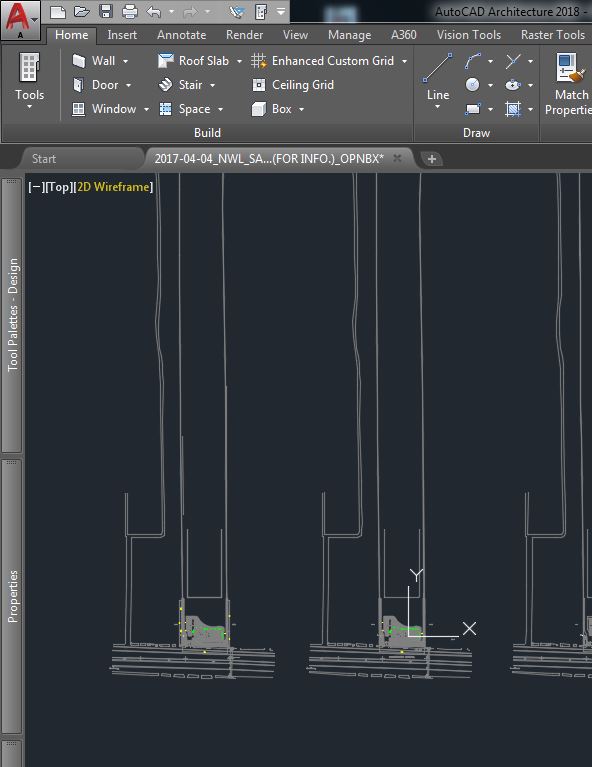This screenshot has width=592, height=767.
Task: Expand the Draw panel title
Action: click(476, 133)
